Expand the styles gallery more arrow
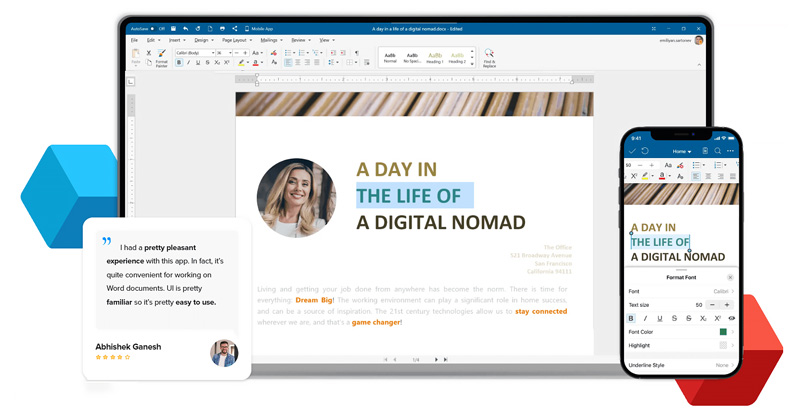800x414 pixels. pyautogui.click(x=472, y=64)
